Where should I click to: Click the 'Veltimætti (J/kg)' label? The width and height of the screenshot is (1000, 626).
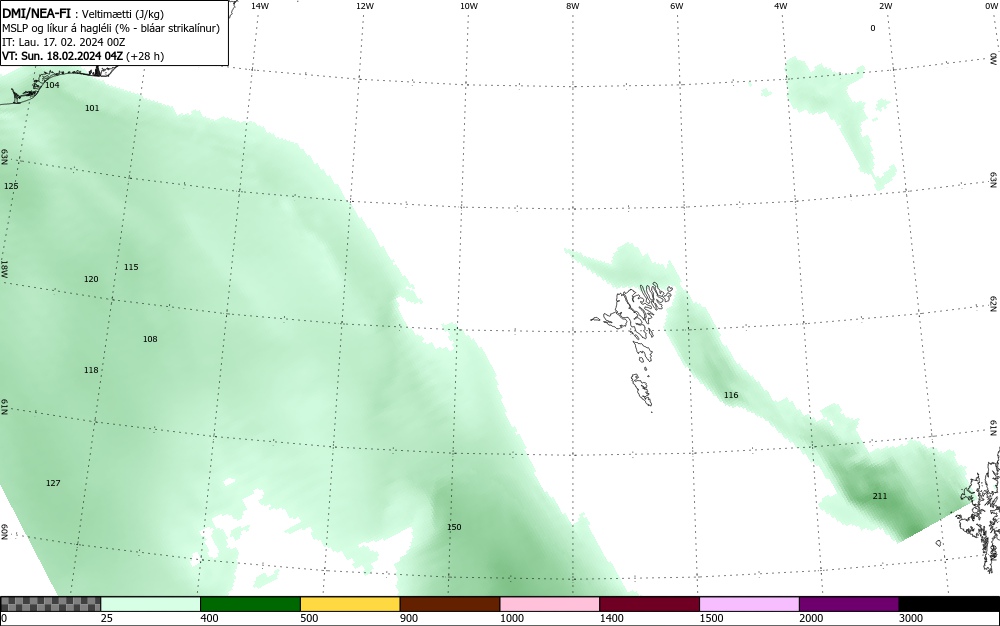(x=123, y=14)
